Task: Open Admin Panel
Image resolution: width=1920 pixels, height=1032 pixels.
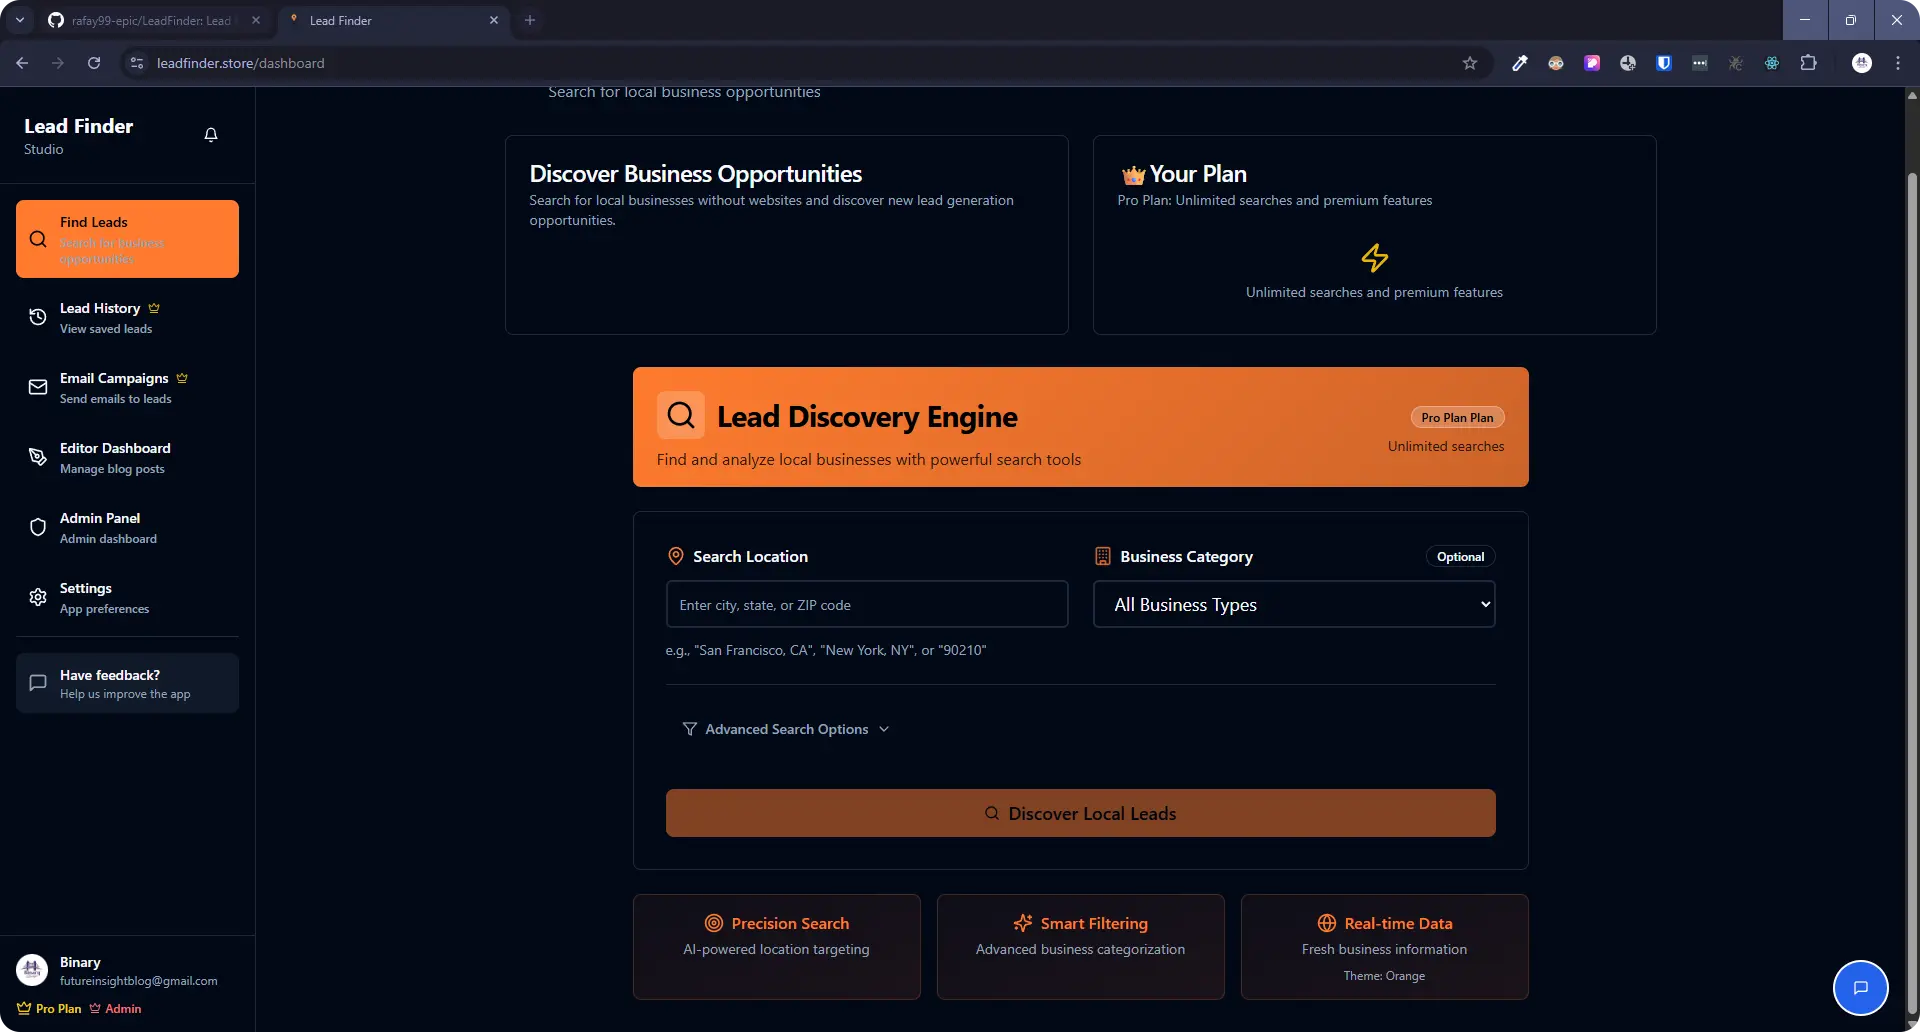Action: coord(127,527)
